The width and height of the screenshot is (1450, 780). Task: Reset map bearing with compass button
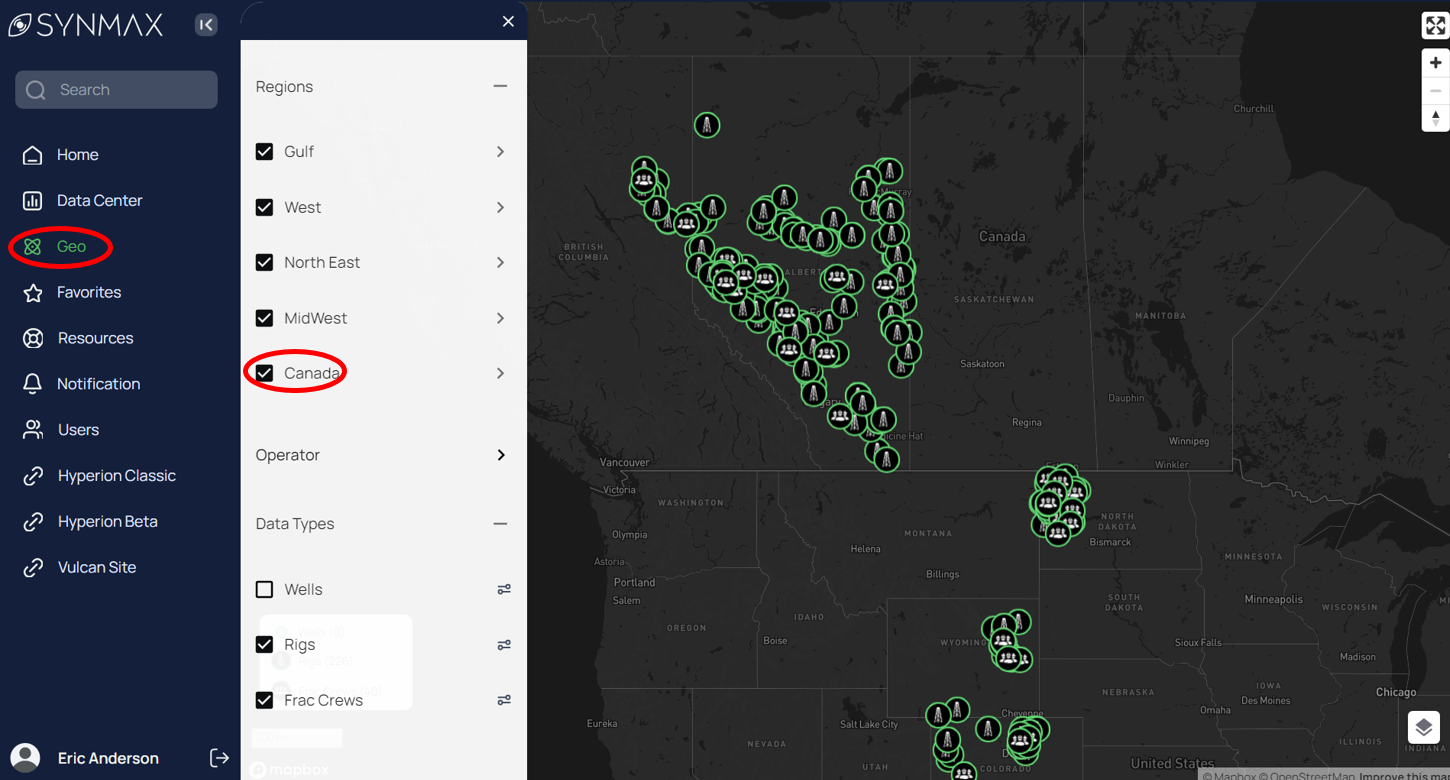click(x=1435, y=117)
